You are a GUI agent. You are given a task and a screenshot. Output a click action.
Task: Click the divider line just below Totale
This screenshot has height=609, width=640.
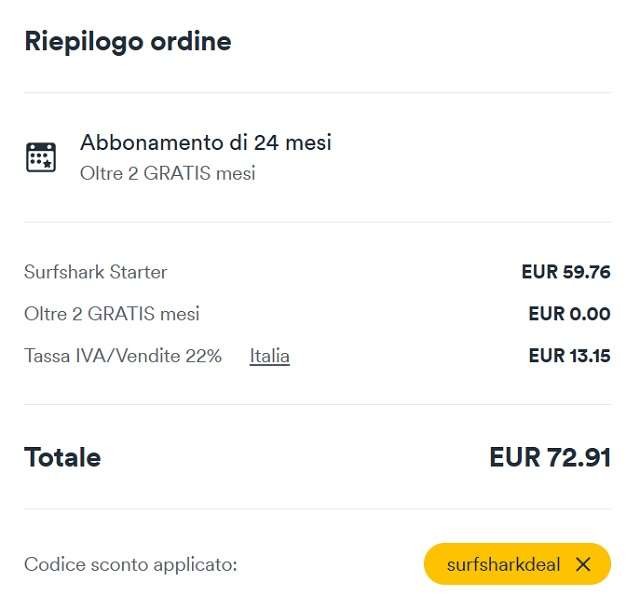(x=317, y=509)
